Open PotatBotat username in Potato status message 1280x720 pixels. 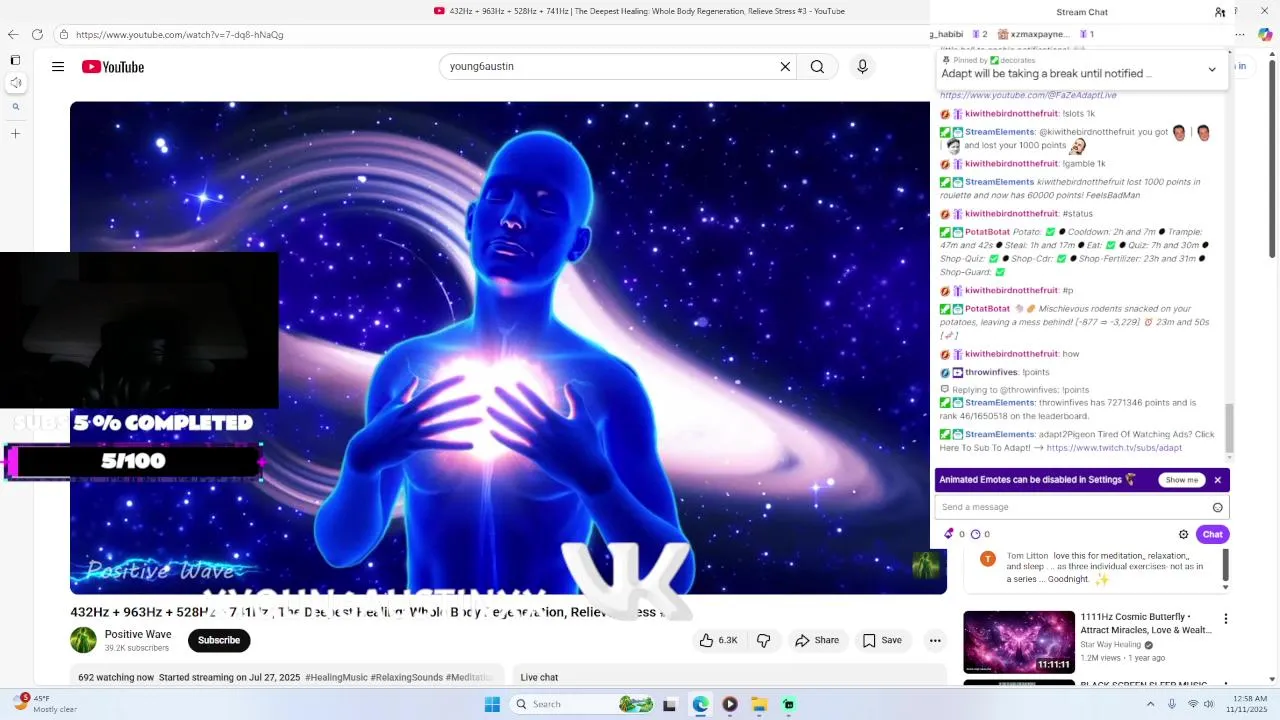pyautogui.click(x=987, y=232)
